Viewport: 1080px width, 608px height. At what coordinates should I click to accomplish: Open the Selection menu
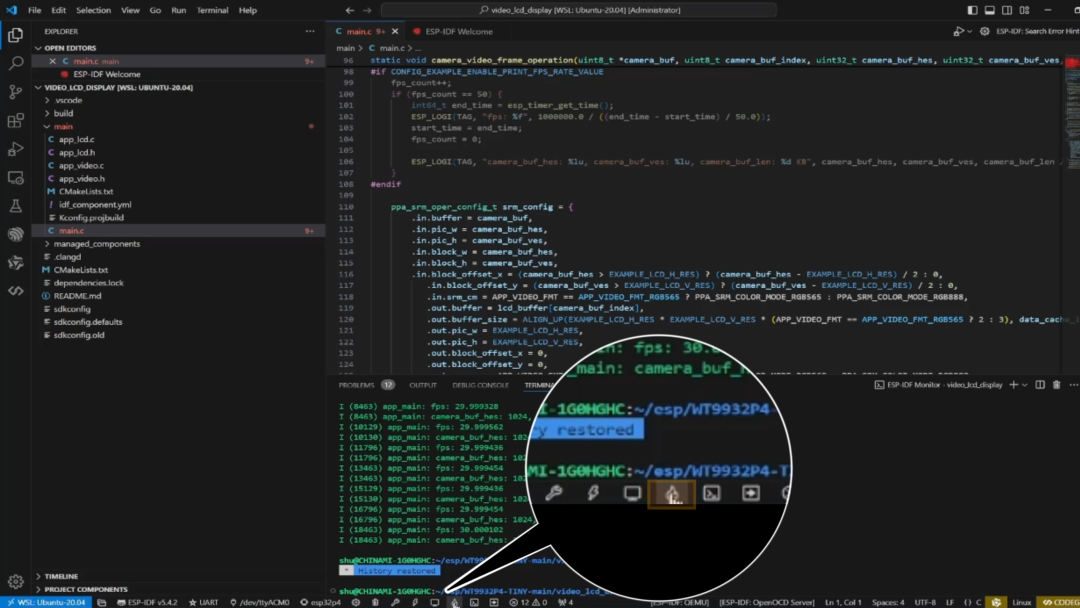[93, 10]
